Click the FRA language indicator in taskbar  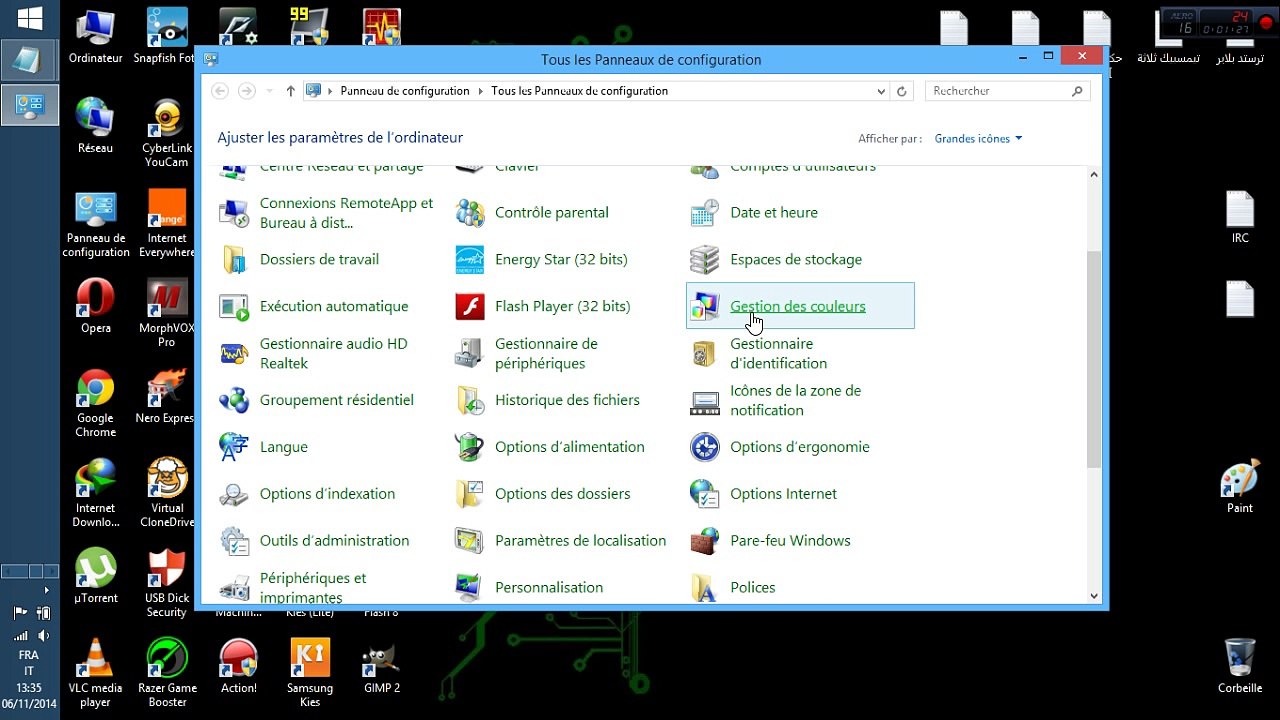pos(29,655)
